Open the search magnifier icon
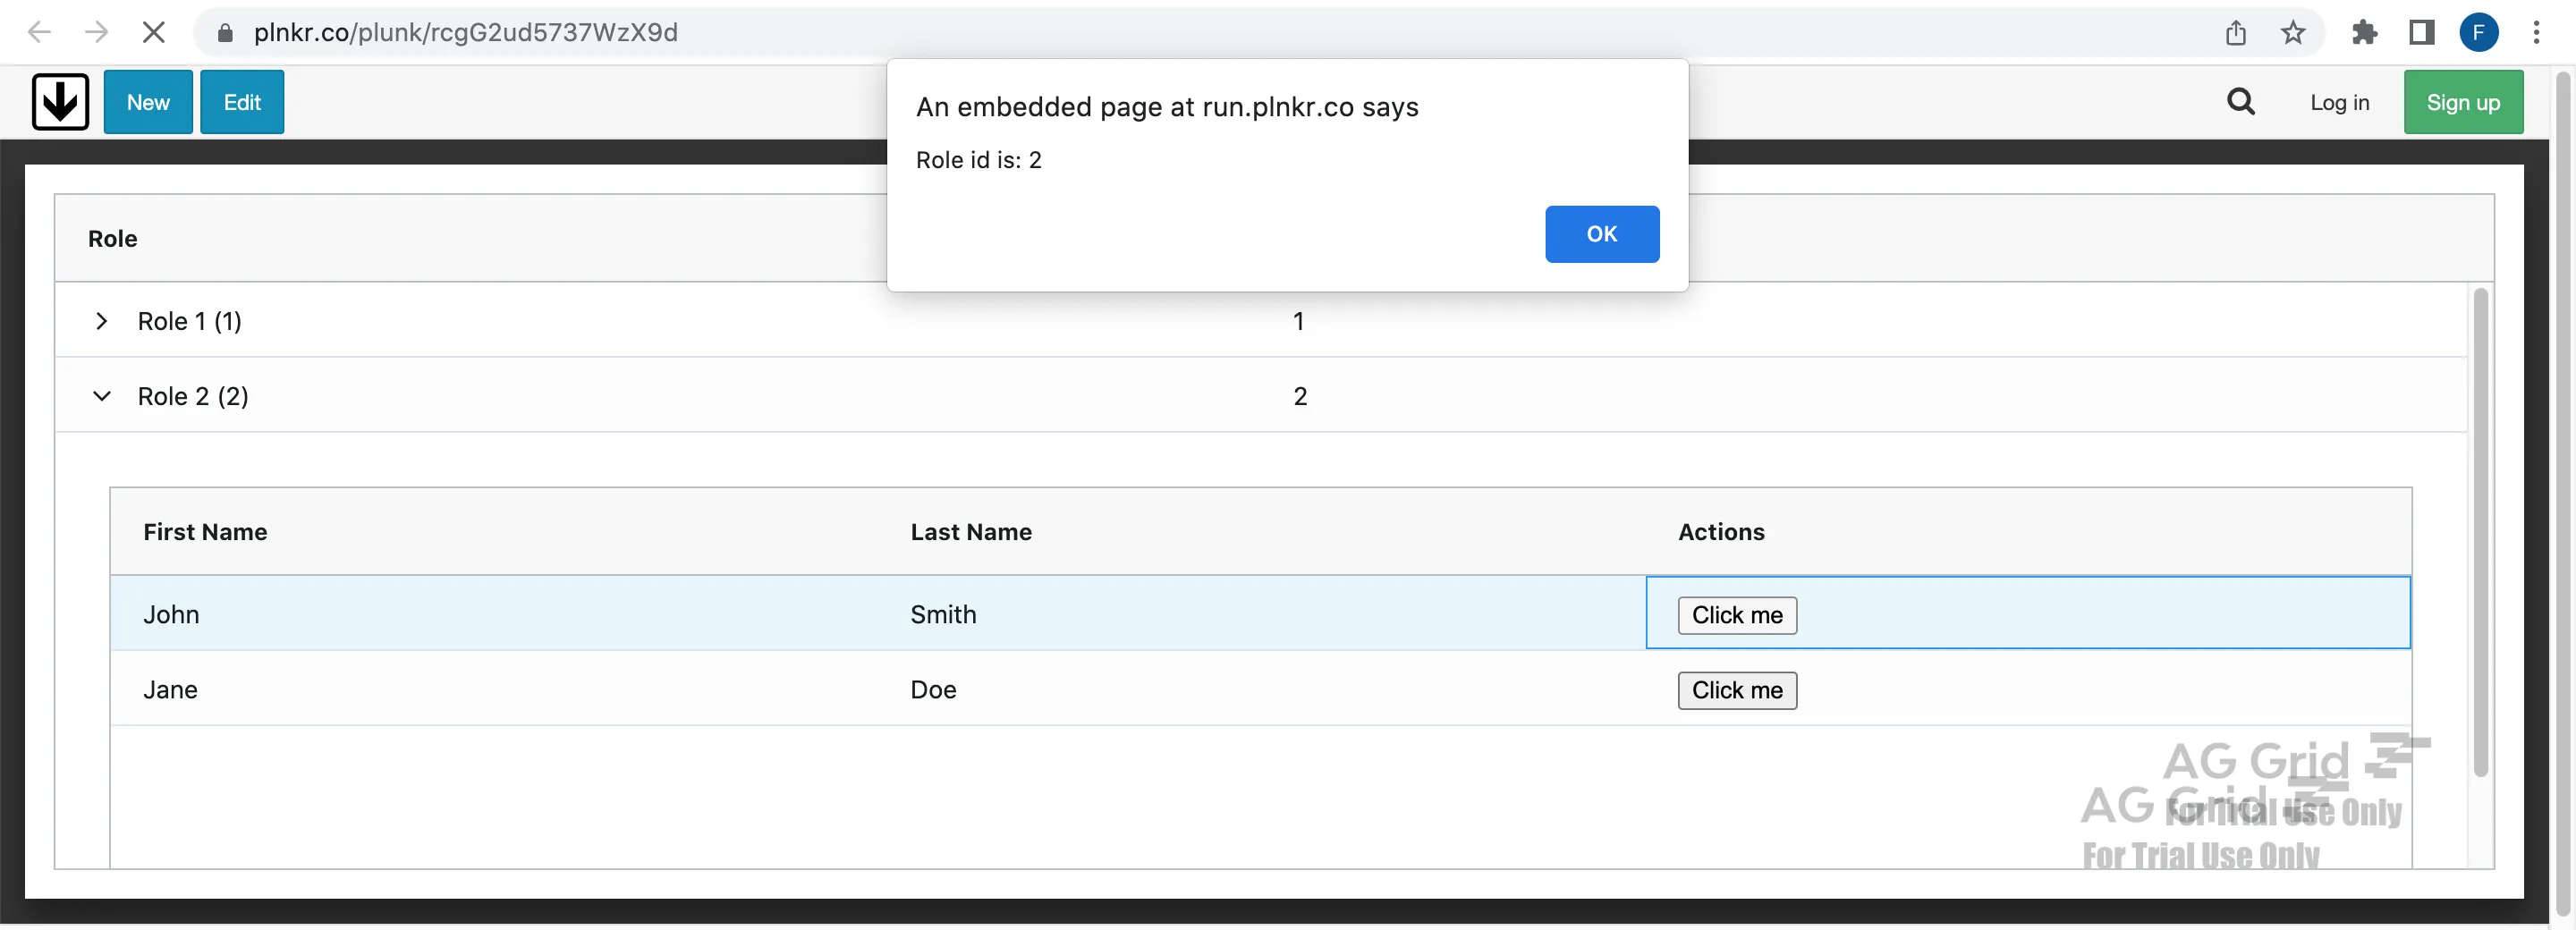This screenshot has height=930, width=2576. (x=2240, y=102)
